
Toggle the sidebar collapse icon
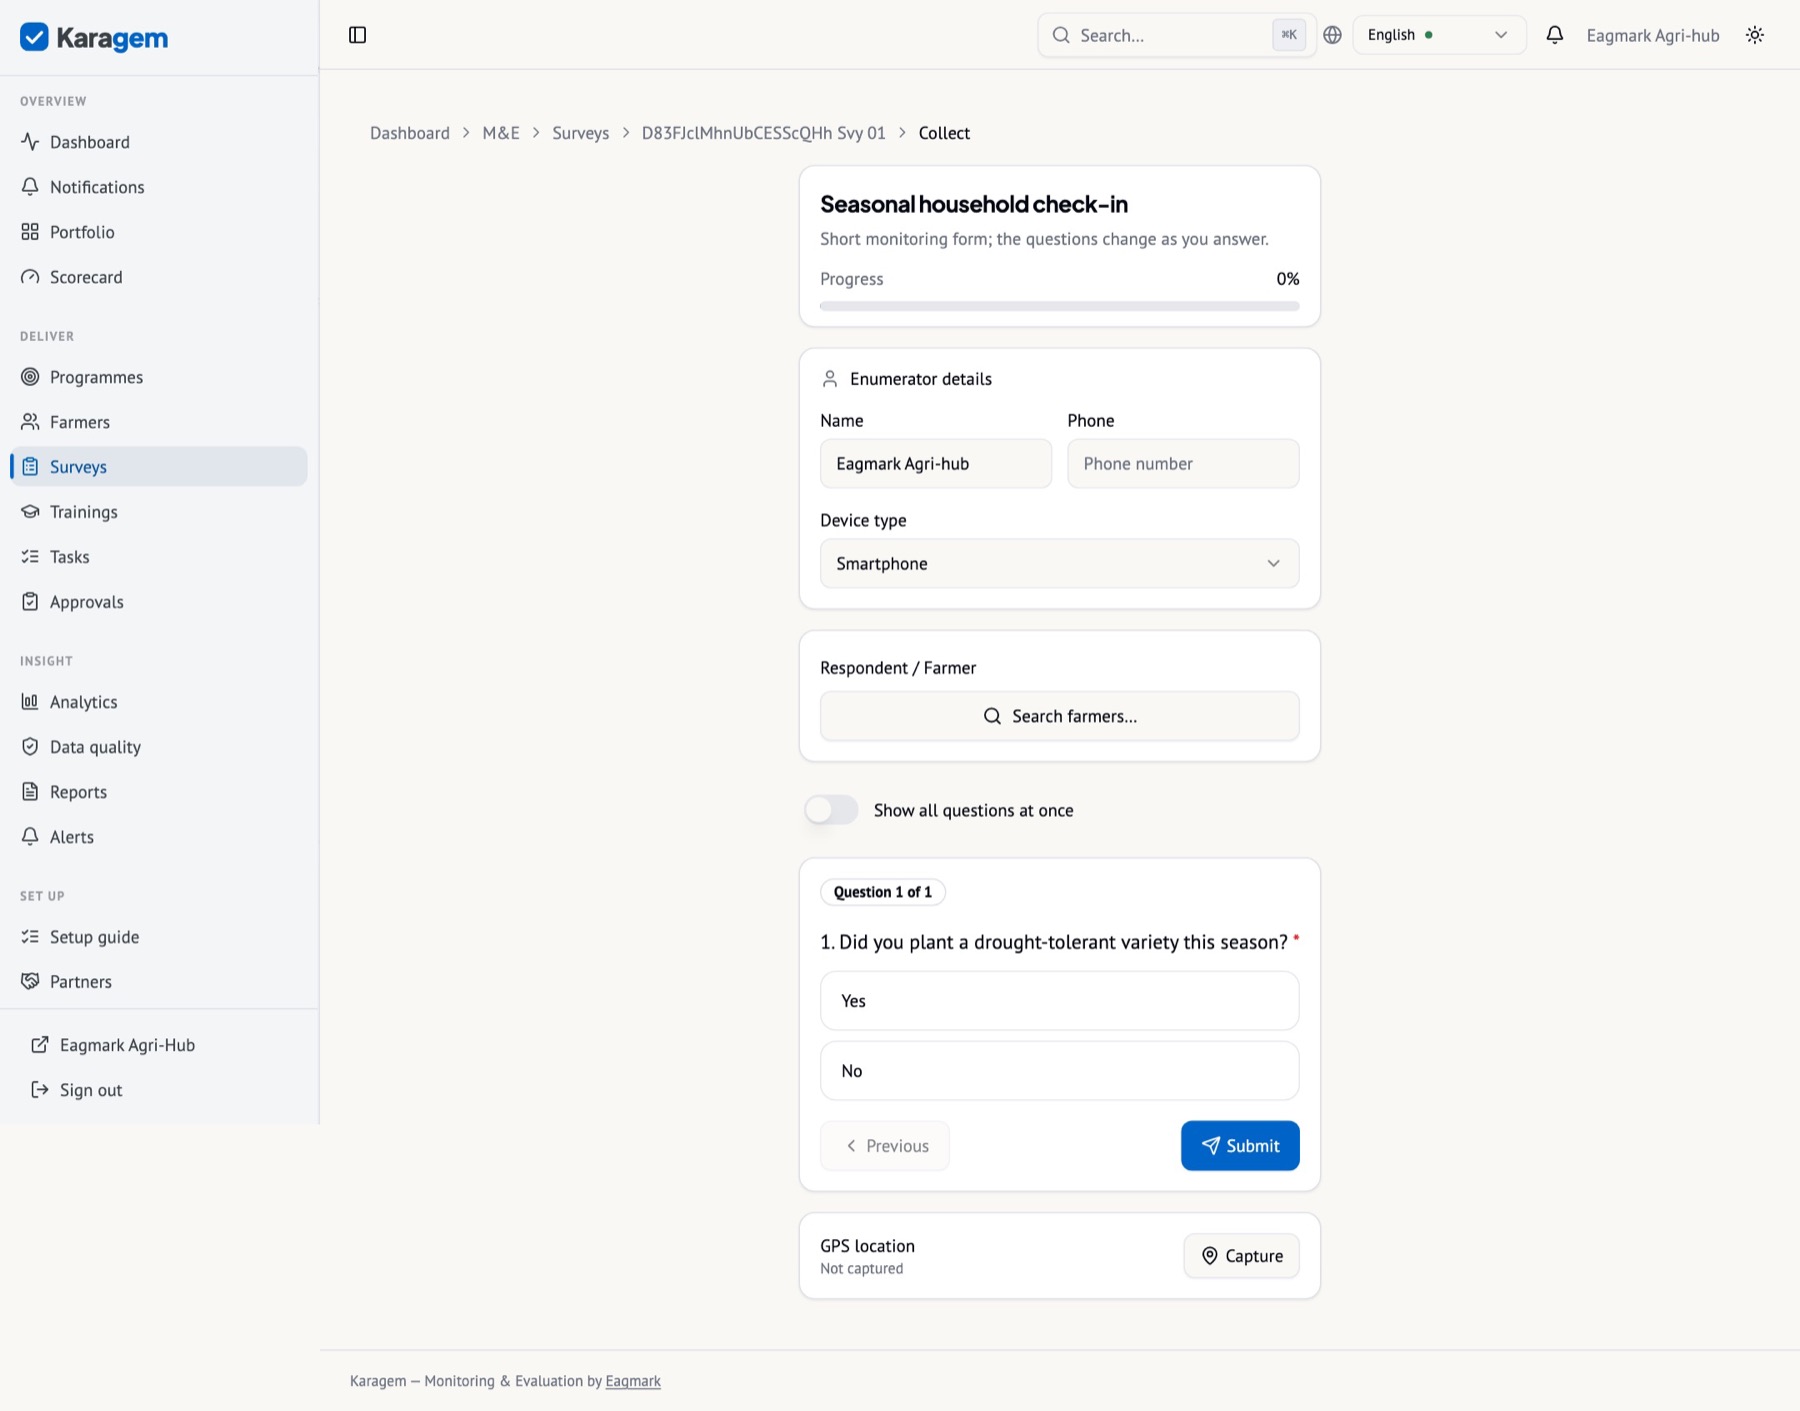[x=357, y=35]
